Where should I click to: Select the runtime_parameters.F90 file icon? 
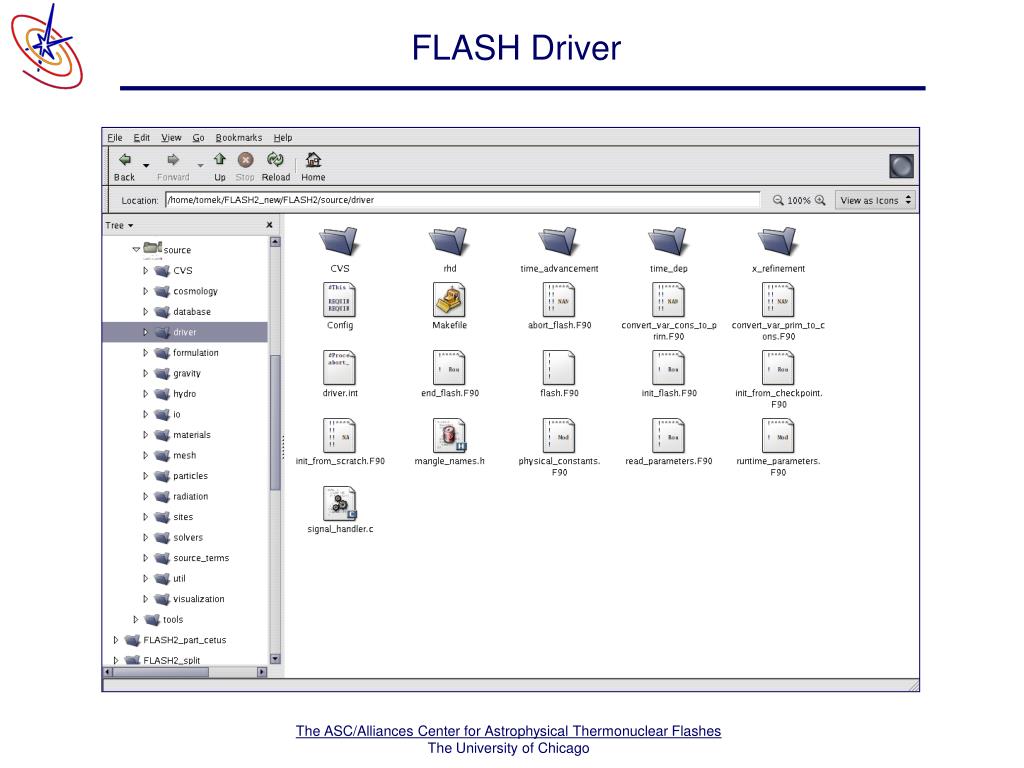click(778, 435)
